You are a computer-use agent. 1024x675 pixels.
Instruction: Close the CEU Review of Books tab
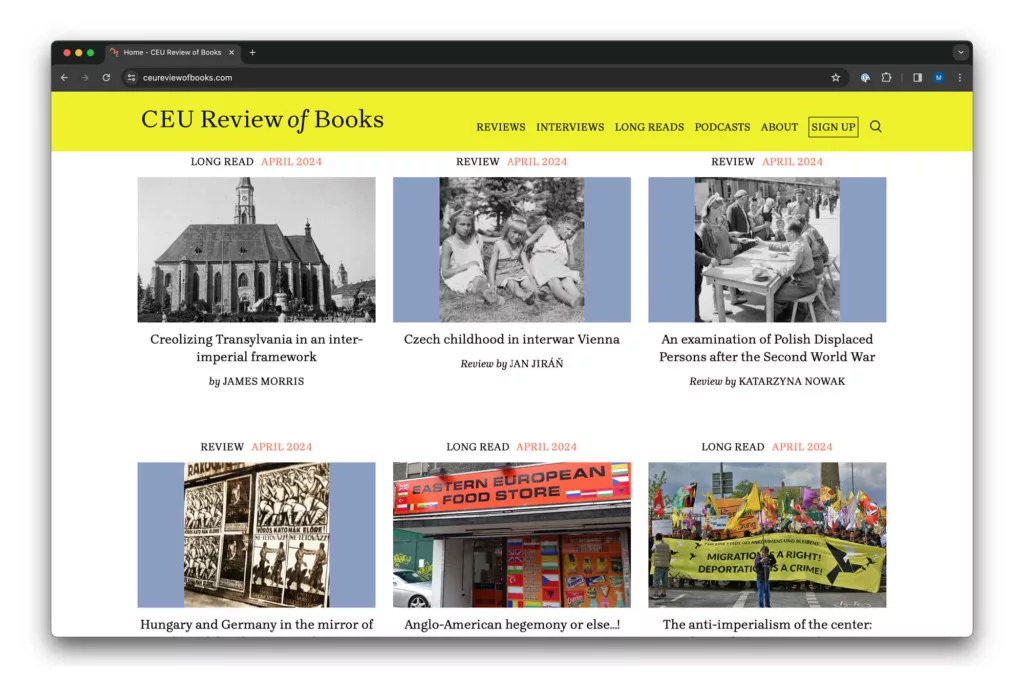(232, 52)
